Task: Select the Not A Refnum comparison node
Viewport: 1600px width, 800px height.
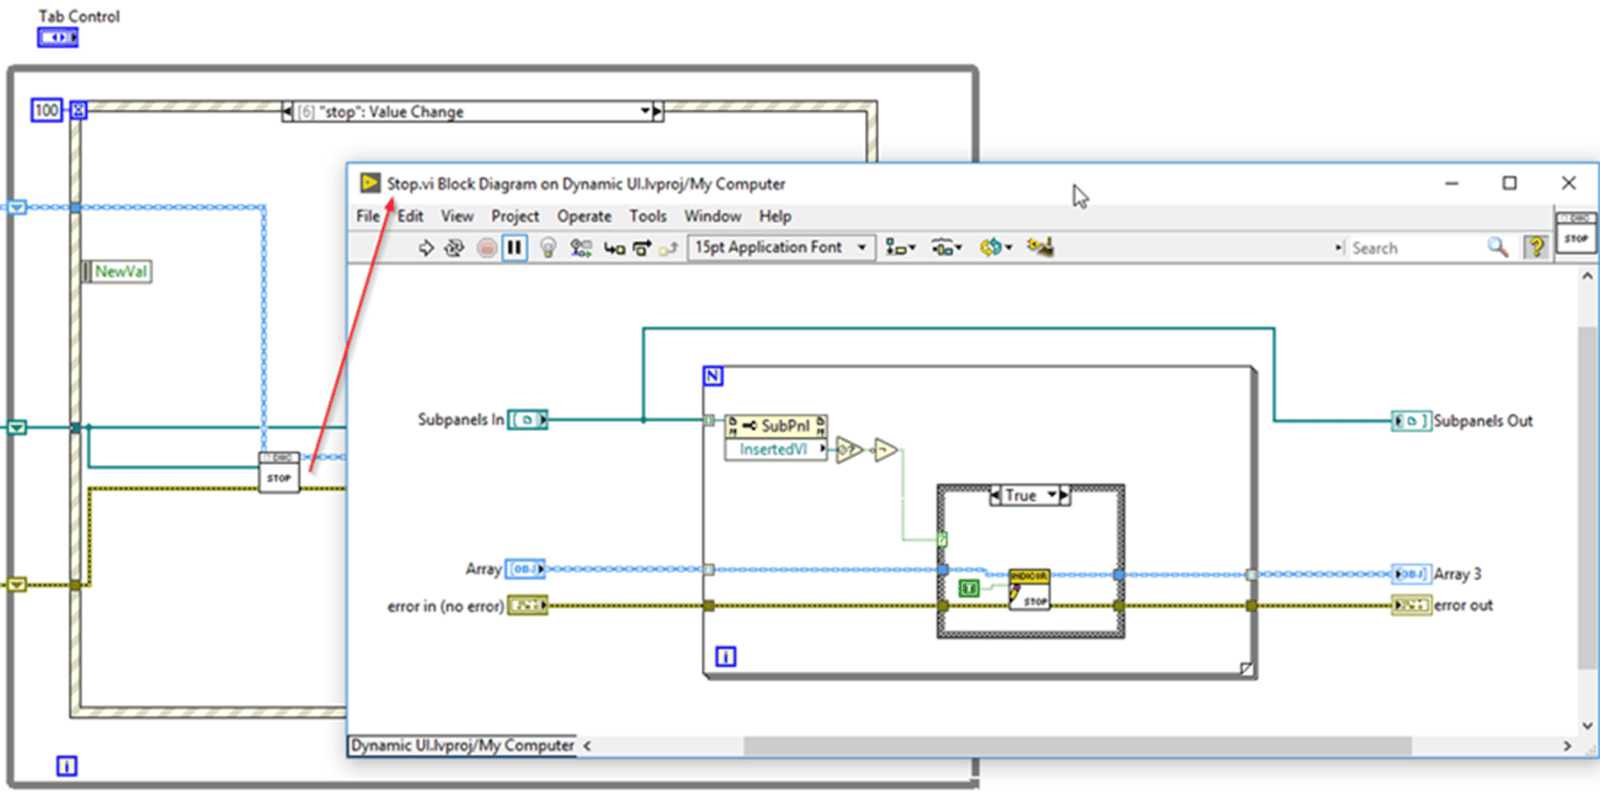Action: click(x=849, y=450)
